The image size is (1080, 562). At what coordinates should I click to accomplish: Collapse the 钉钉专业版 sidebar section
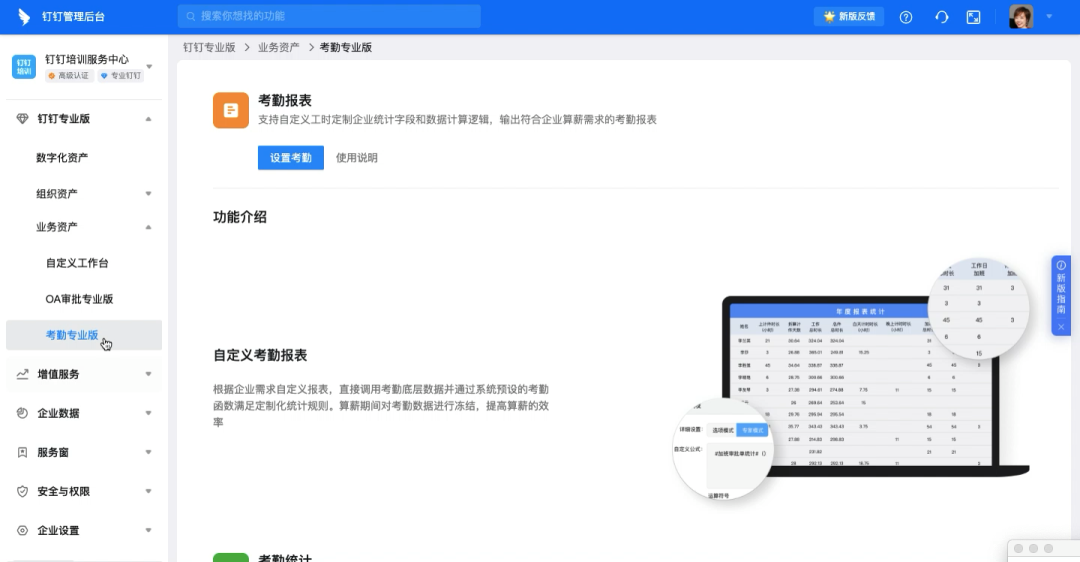coord(148,119)
